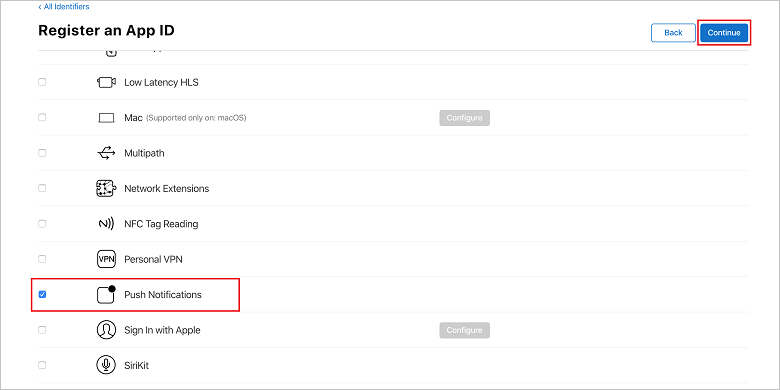
Task: Enable the Low Latency HLS checkbox
Action: [42, 82]
